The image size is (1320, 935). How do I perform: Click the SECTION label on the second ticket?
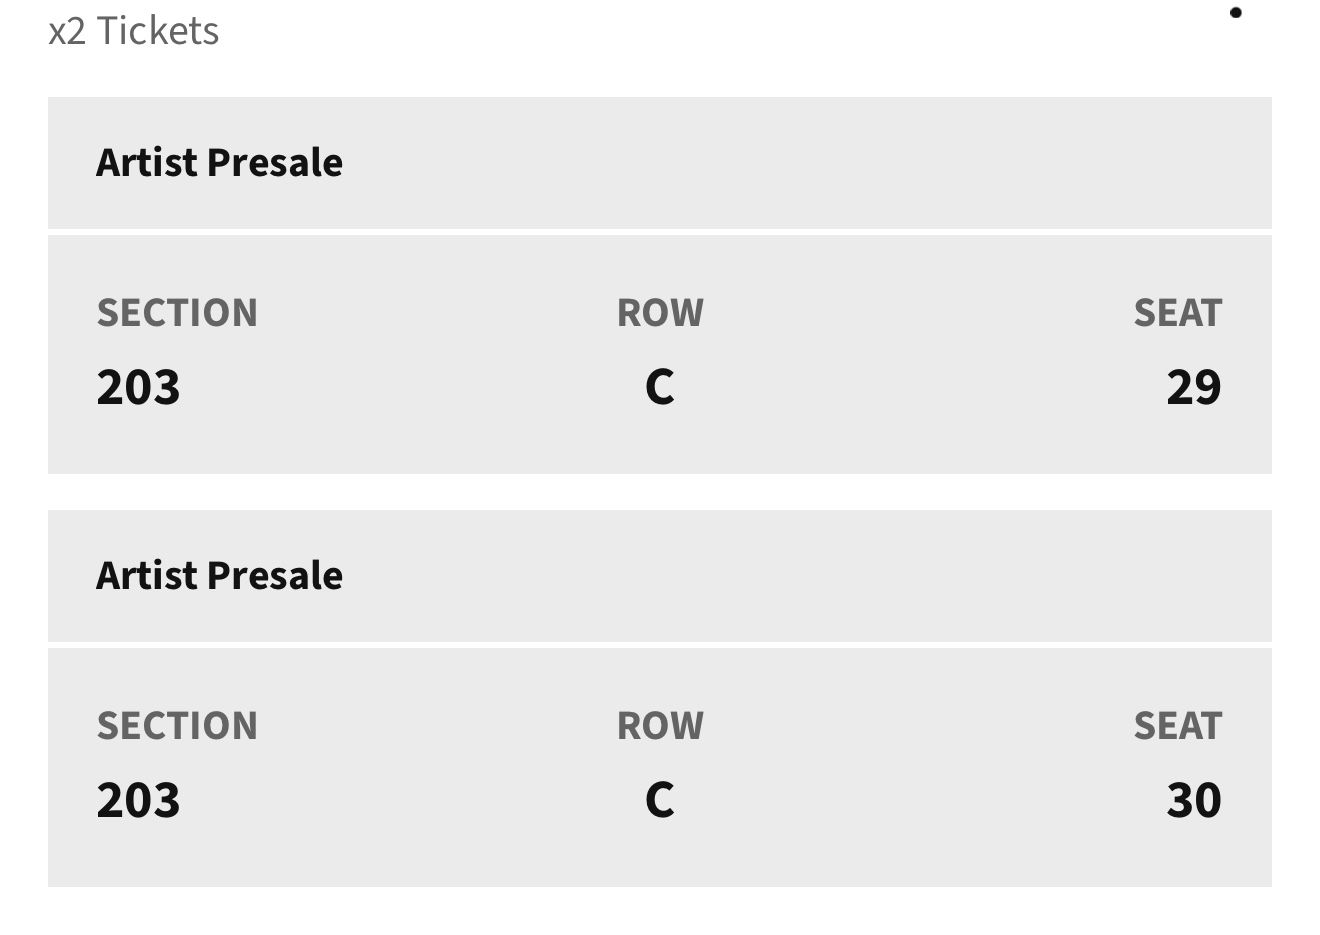coord(177,726)
